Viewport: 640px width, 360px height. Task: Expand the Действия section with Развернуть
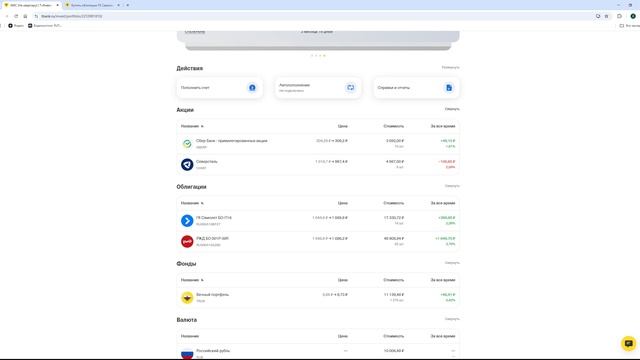(451, 67)
